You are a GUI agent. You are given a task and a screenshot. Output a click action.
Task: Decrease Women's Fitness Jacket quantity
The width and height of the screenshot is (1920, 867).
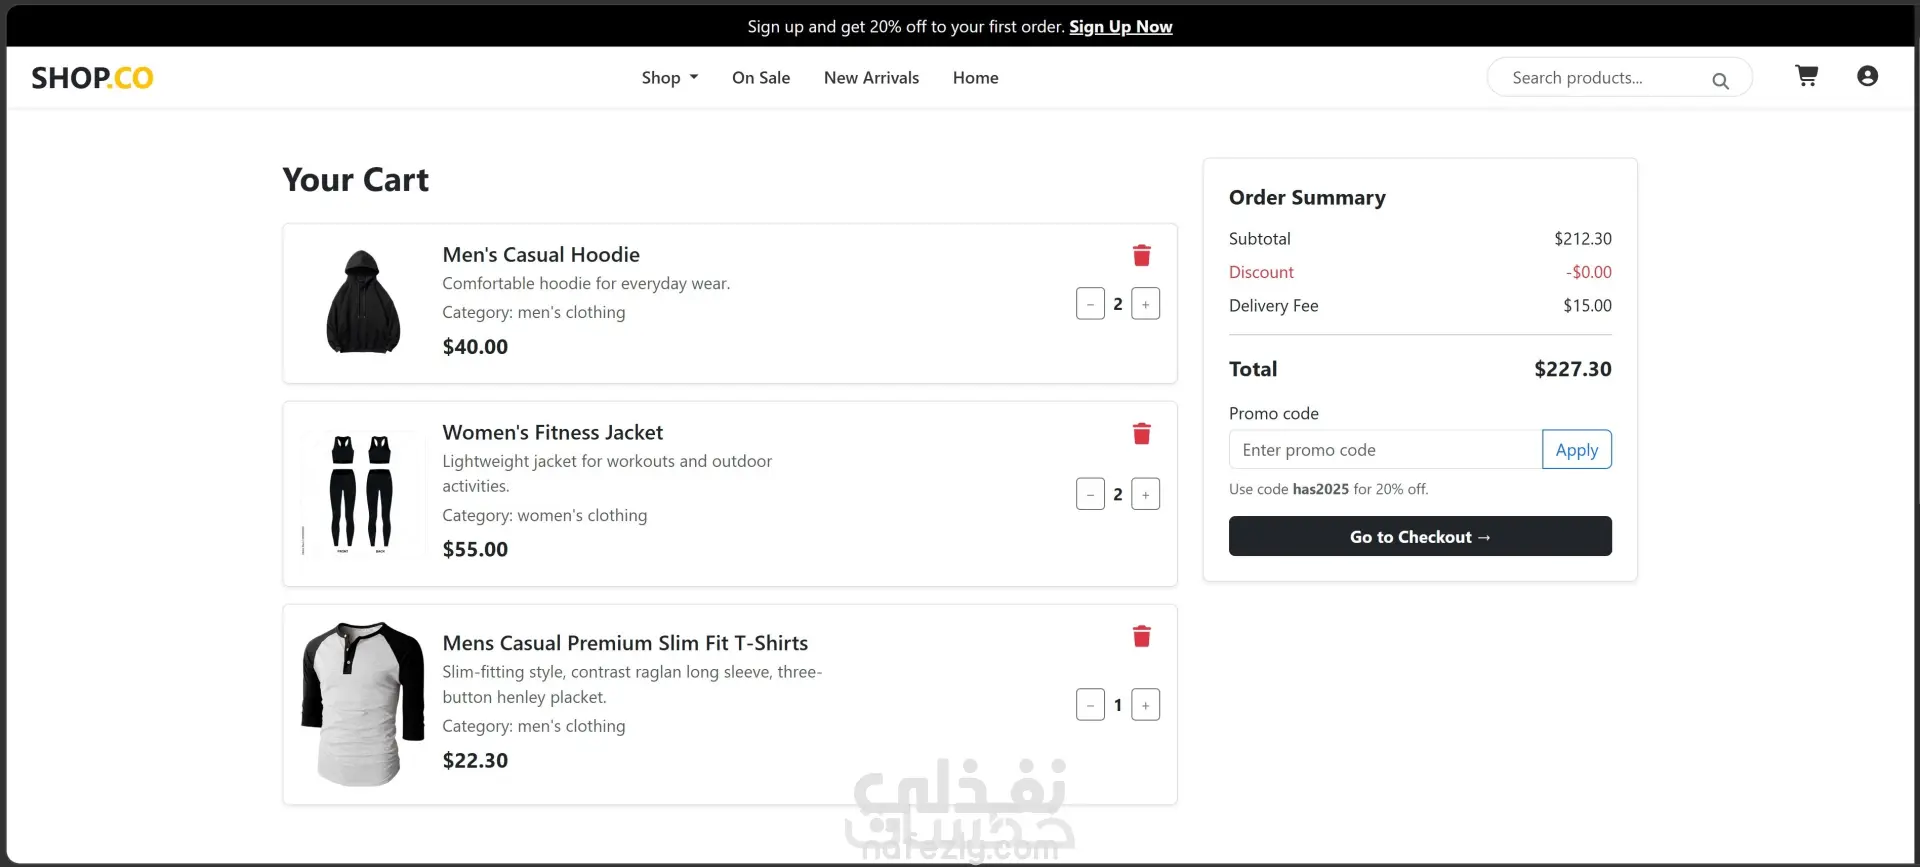tap(1090, 494)
